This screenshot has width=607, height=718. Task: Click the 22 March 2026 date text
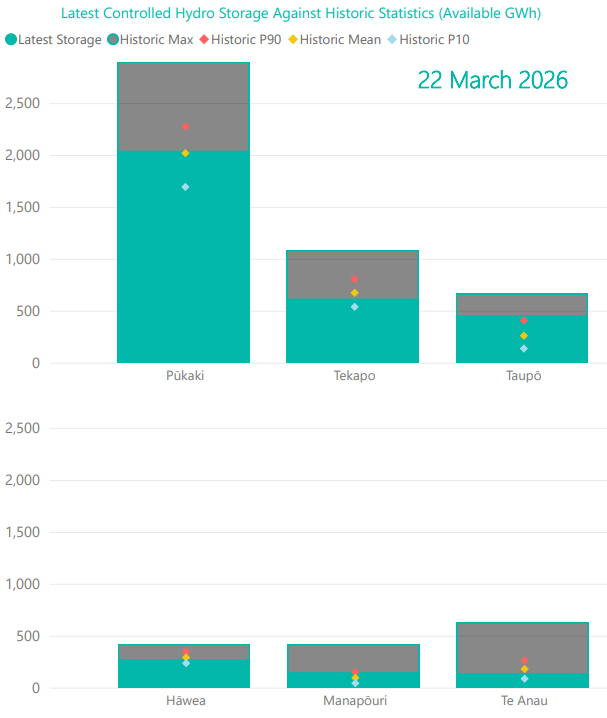point(492,81)
